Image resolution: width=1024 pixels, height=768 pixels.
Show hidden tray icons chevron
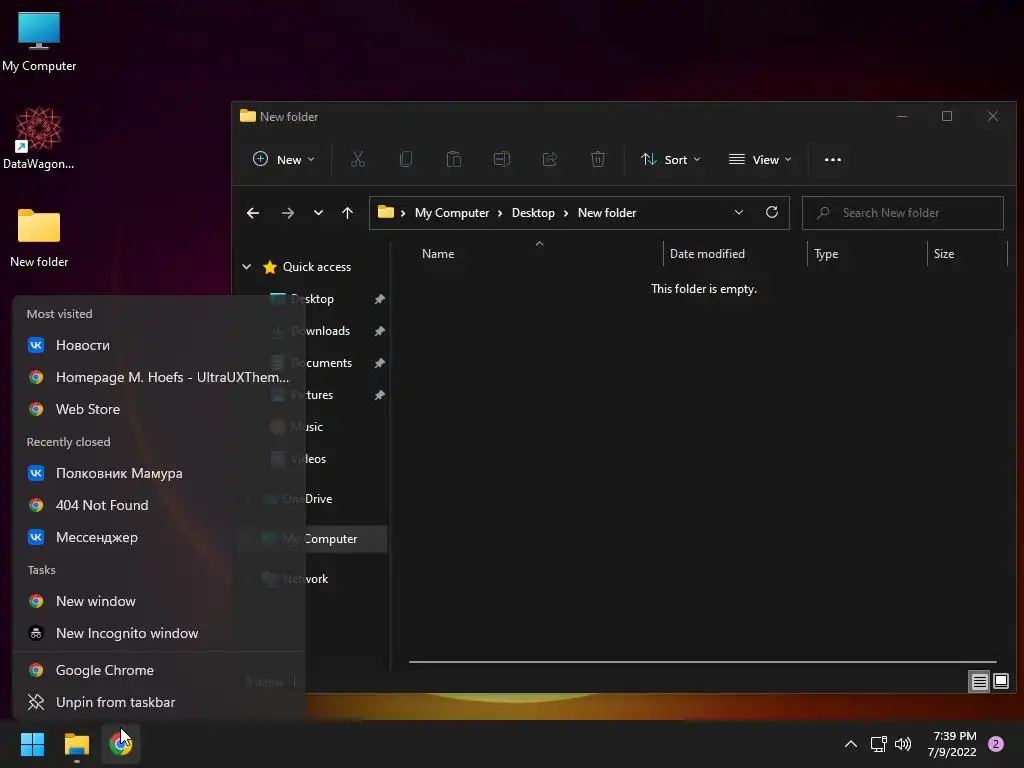(x=851, y=744)
